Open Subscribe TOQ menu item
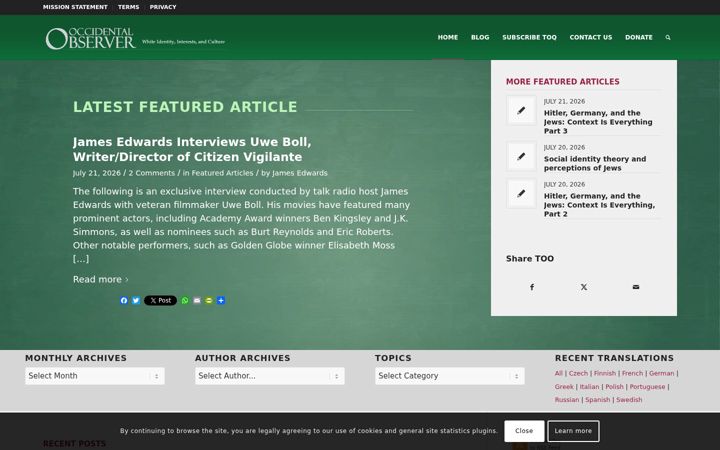720x450 pixels. point(529,38)
